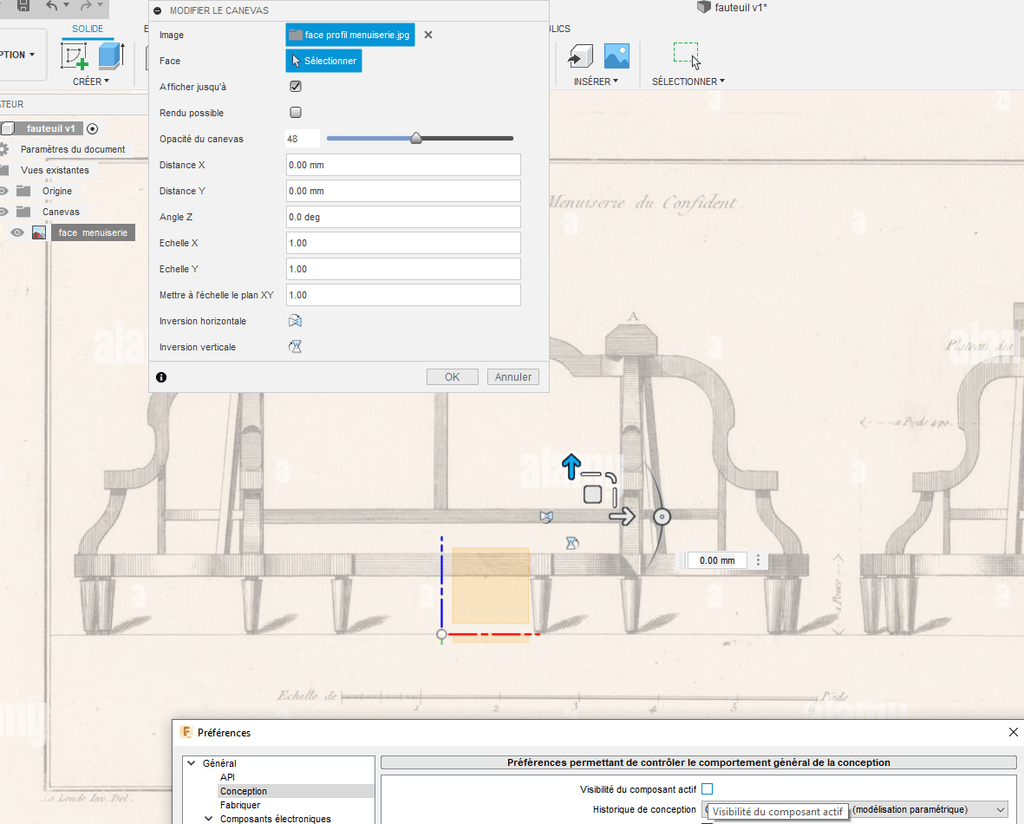Click the Create Sketch icon in the ribbon
The image size is (1024, 824).
(x=74, y=55)
